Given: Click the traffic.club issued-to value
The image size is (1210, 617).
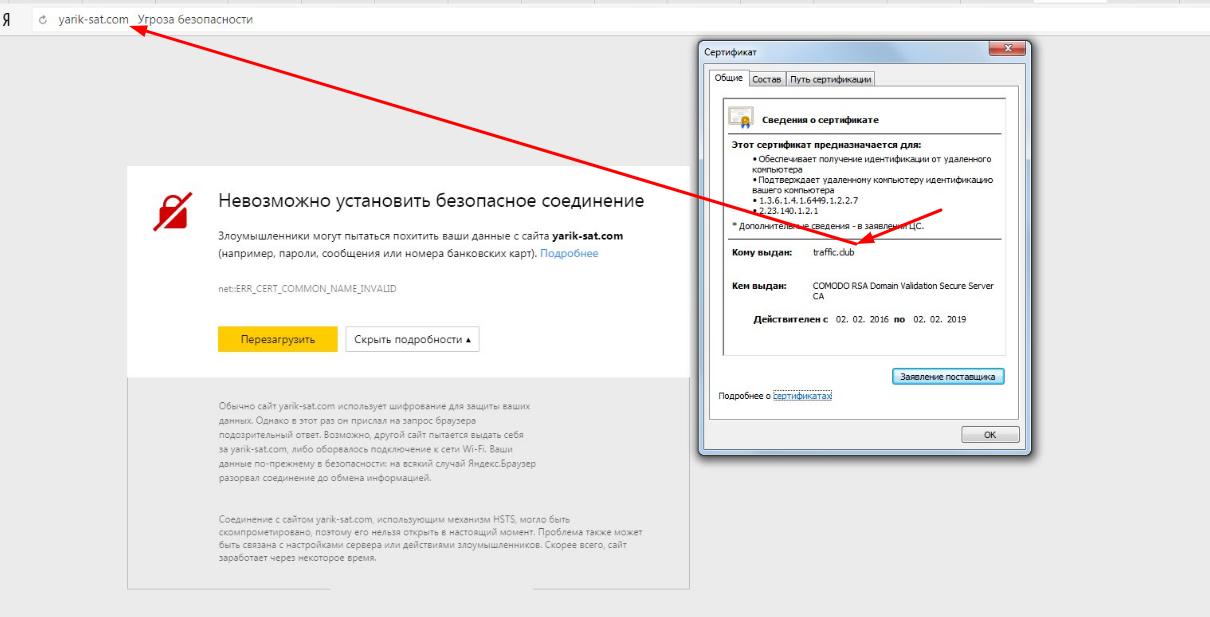Looking at the screenshot, I should [833, 253].
